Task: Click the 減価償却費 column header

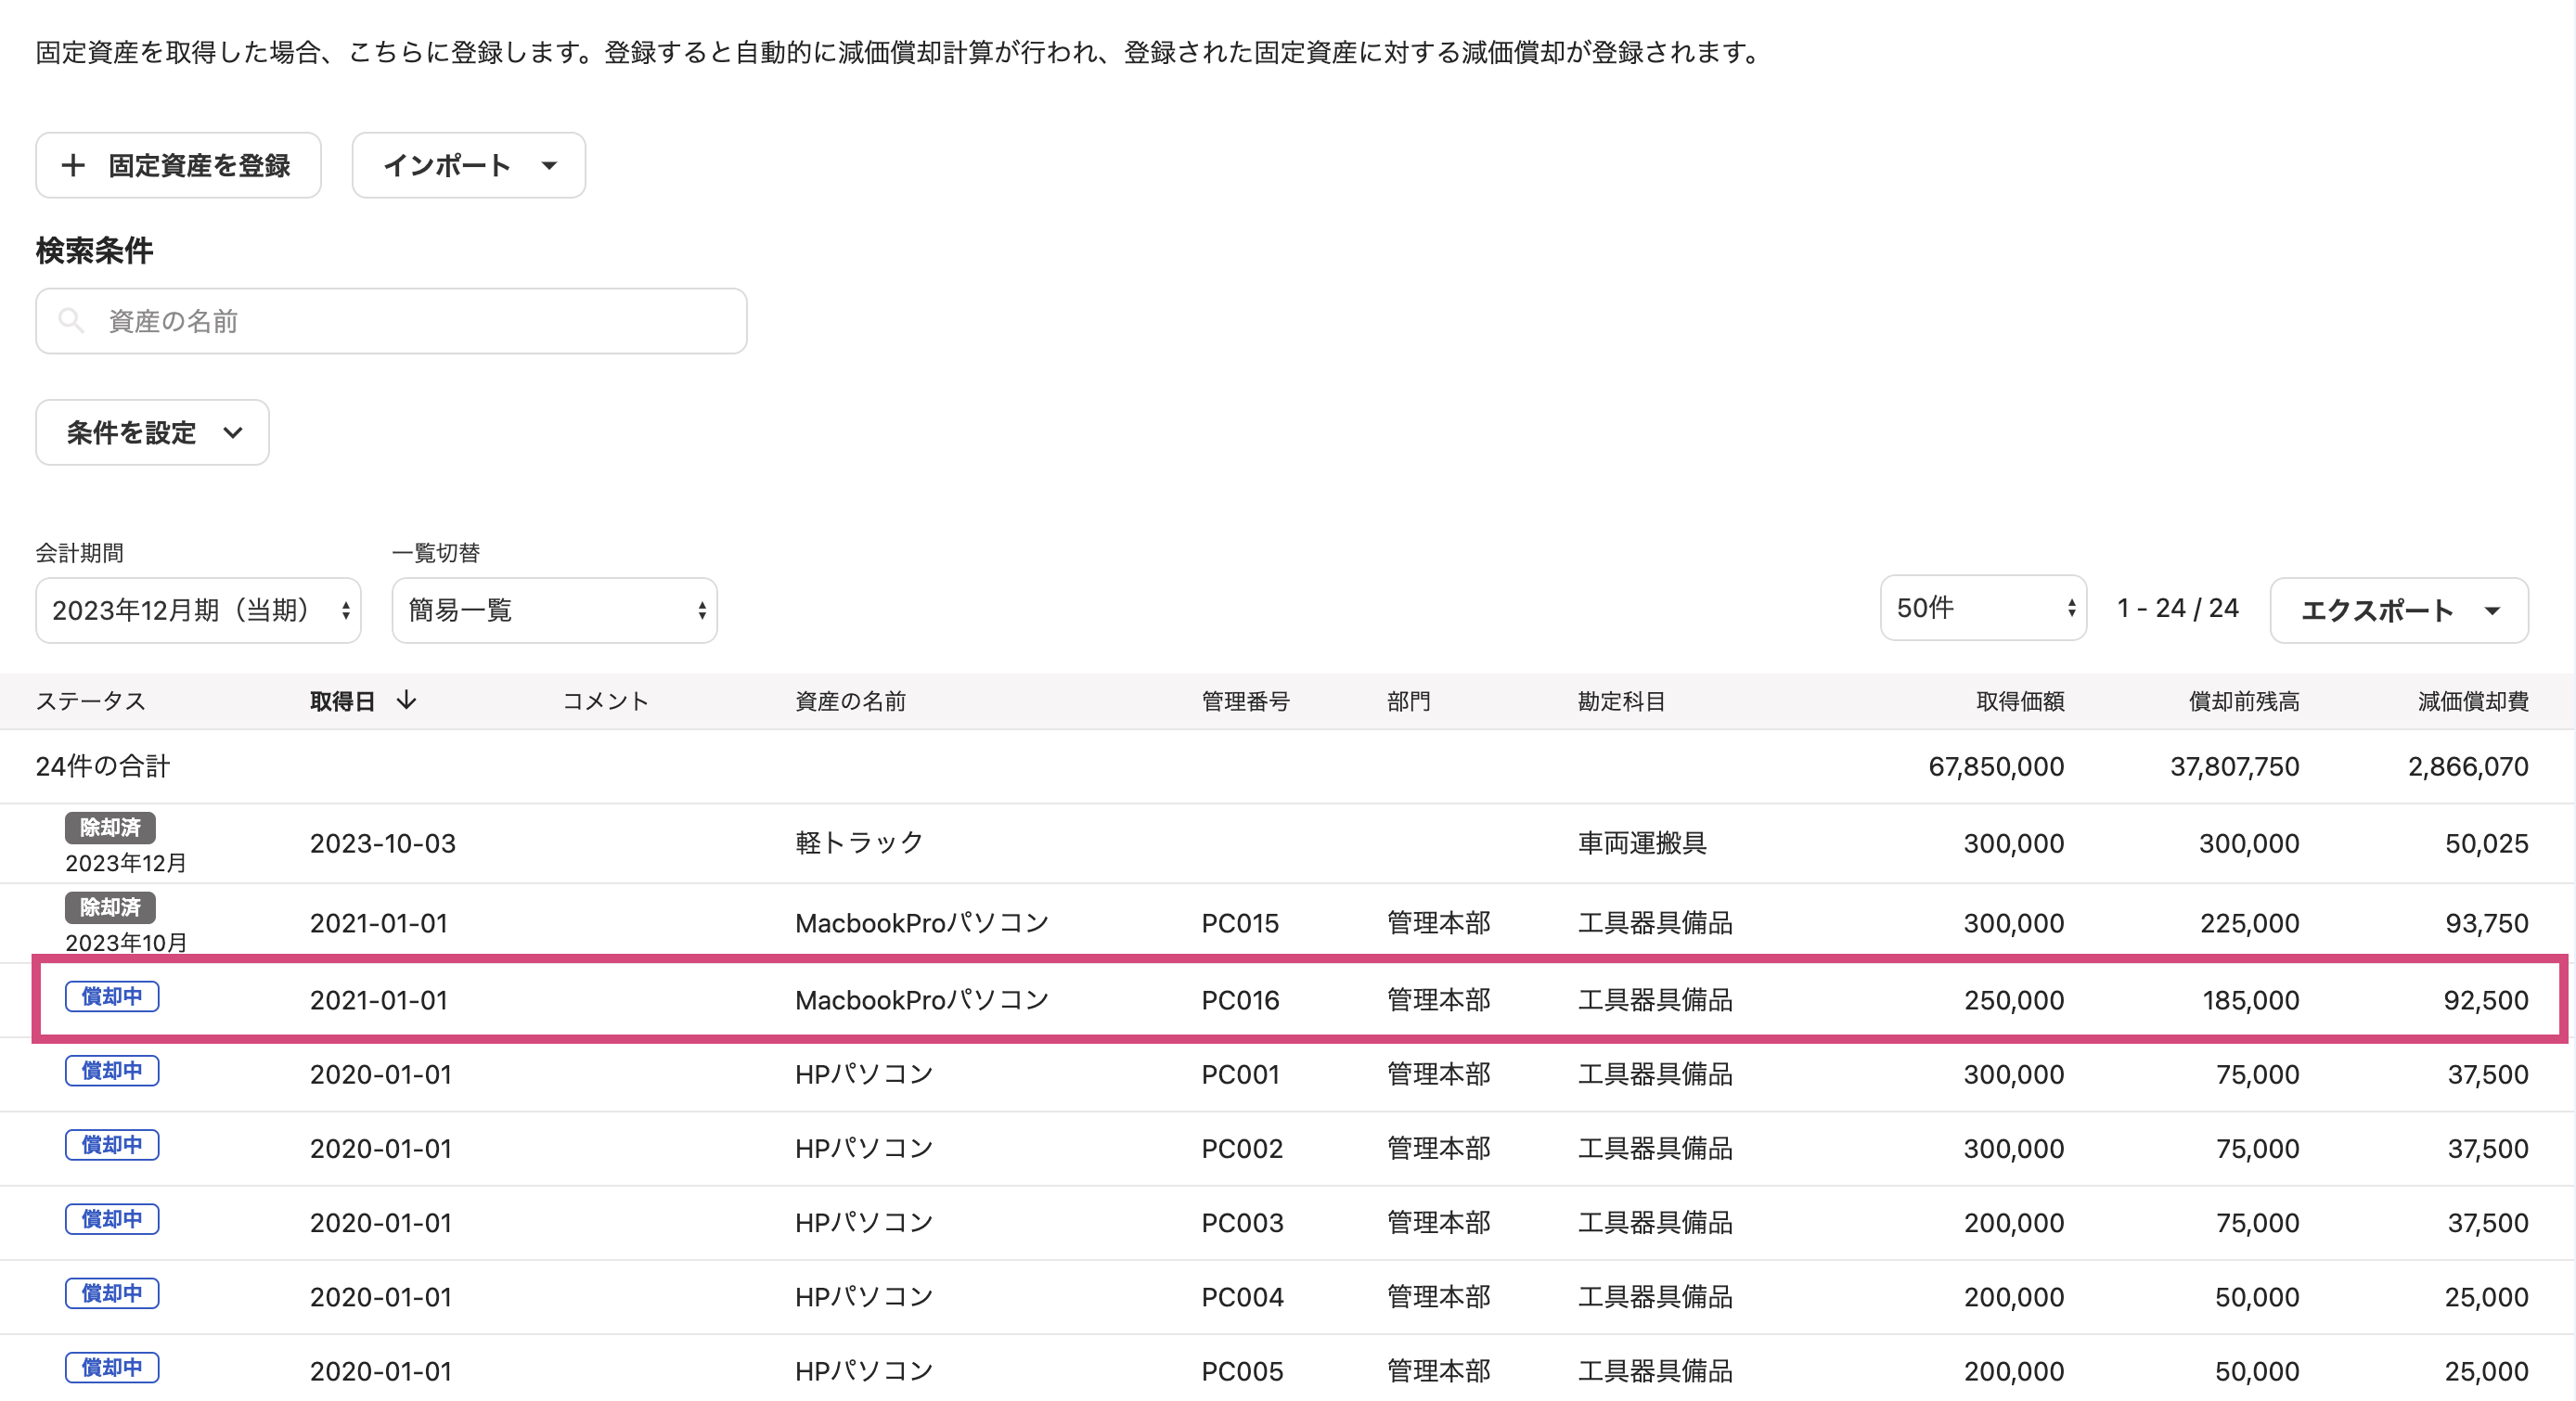Action: (x=2473, y=701)
